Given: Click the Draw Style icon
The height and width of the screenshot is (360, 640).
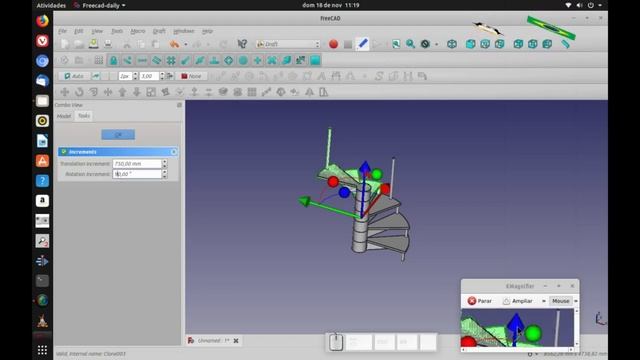Looking at the screenshot, I should (x=425, y=44).
